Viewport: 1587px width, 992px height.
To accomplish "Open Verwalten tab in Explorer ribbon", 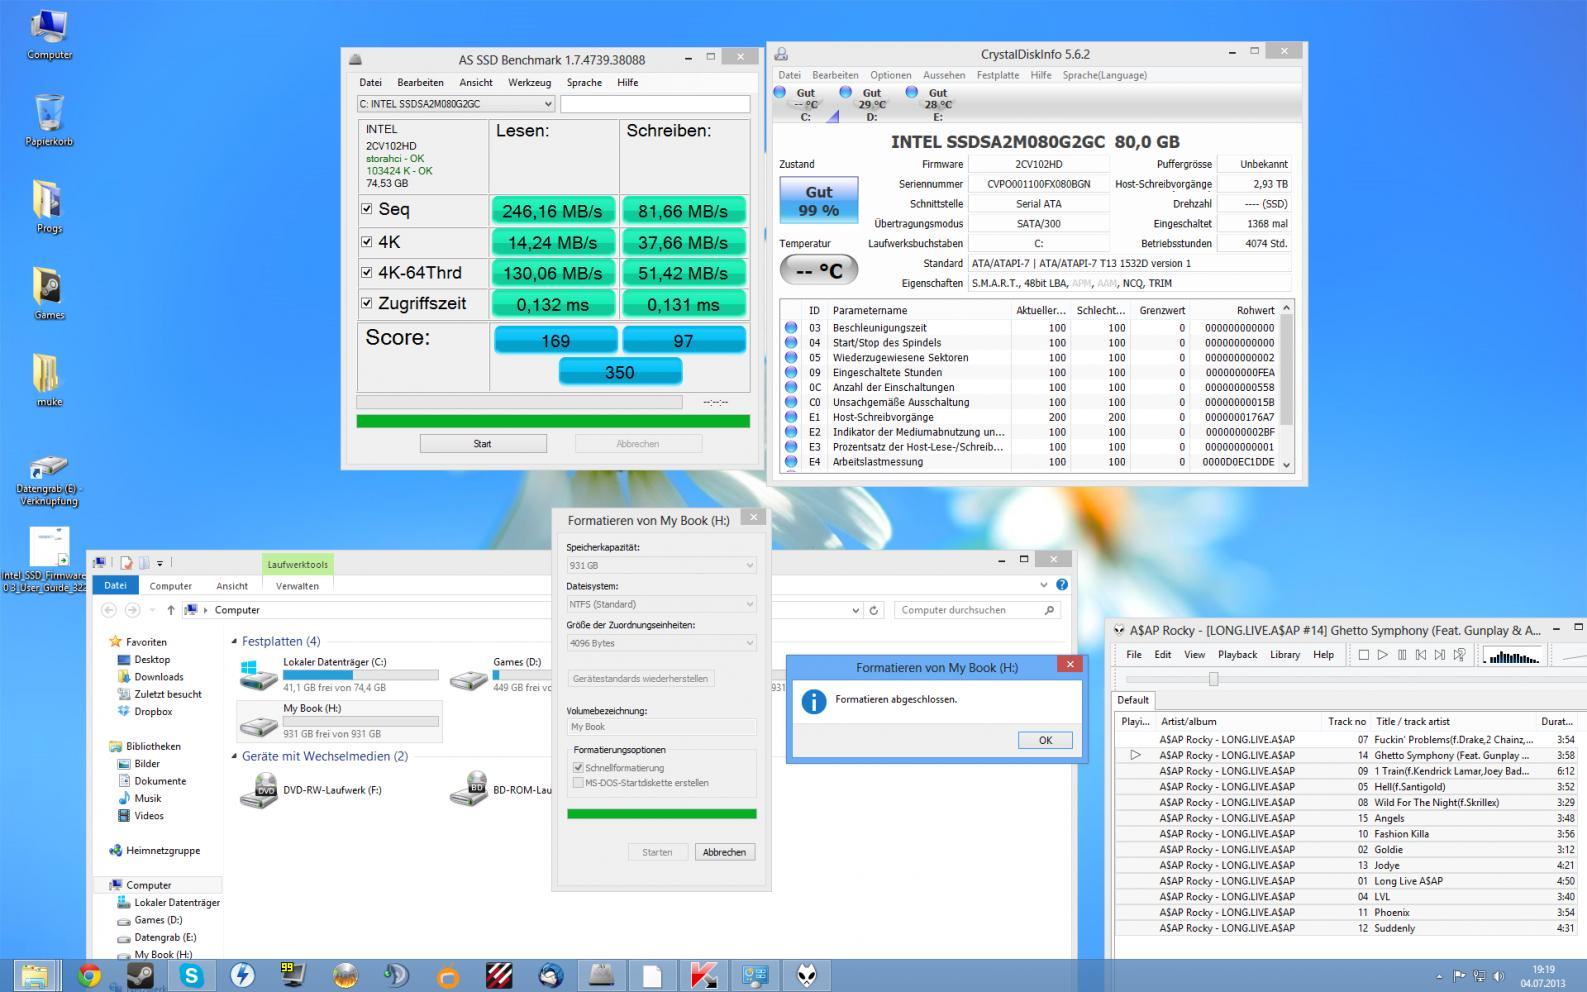I will [297, 586].
